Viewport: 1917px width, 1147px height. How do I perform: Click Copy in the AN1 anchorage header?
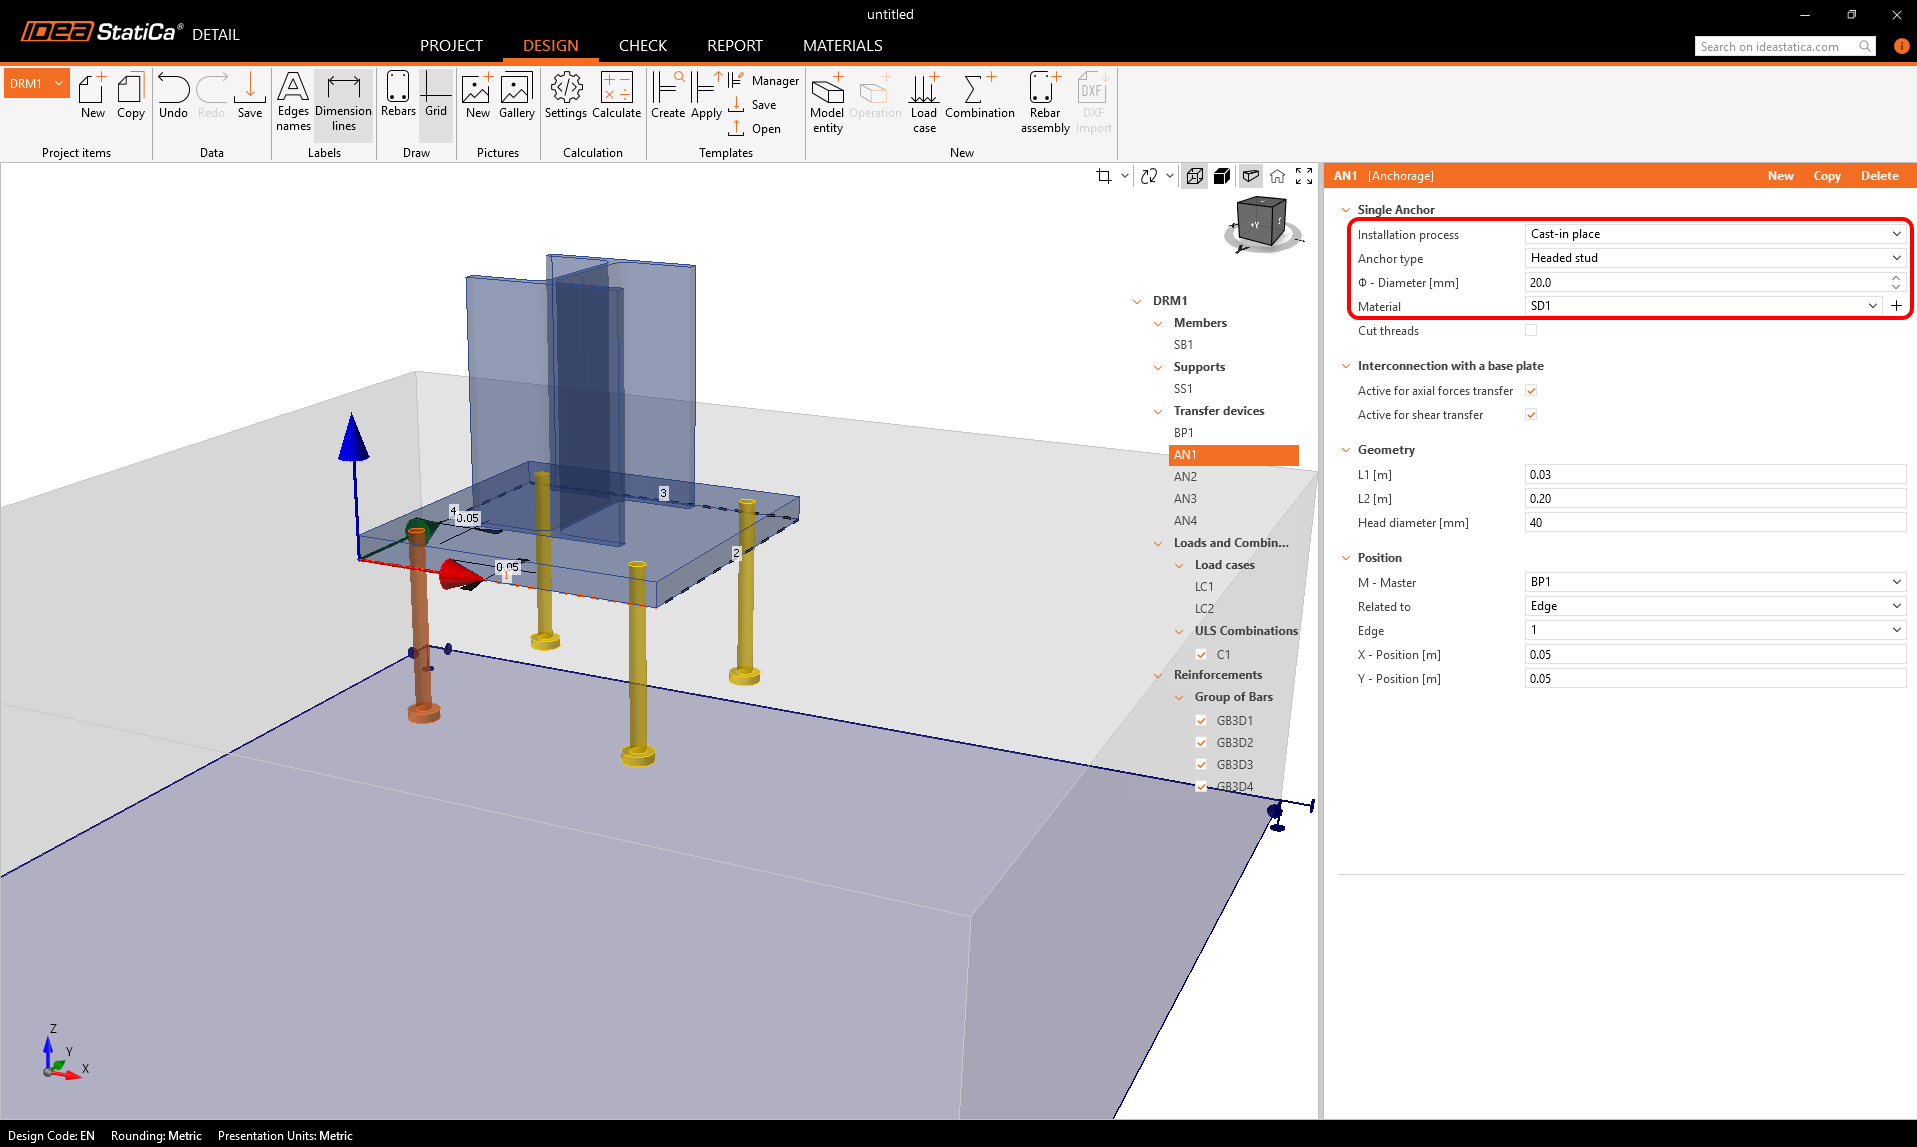pos(1826,176)
